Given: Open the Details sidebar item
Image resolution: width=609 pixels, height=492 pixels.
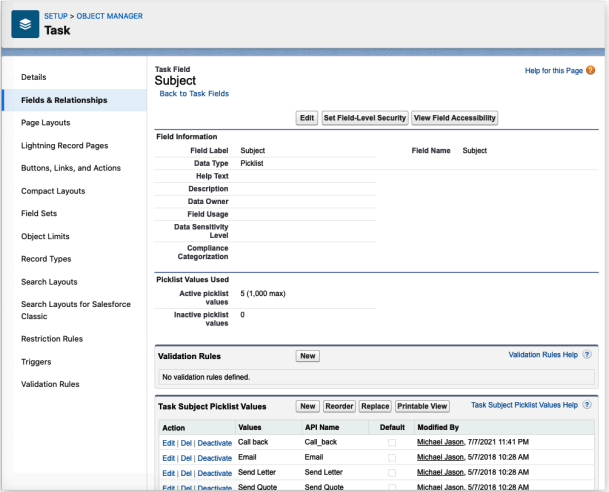Looking at the screenshot, I should pos(34,77).
